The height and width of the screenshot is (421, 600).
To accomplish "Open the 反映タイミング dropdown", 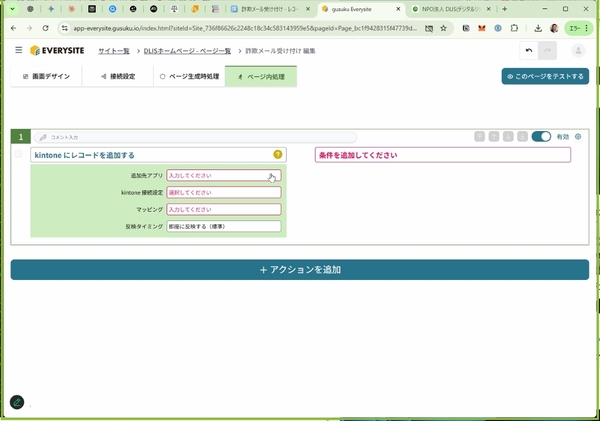I will point(224,227).
